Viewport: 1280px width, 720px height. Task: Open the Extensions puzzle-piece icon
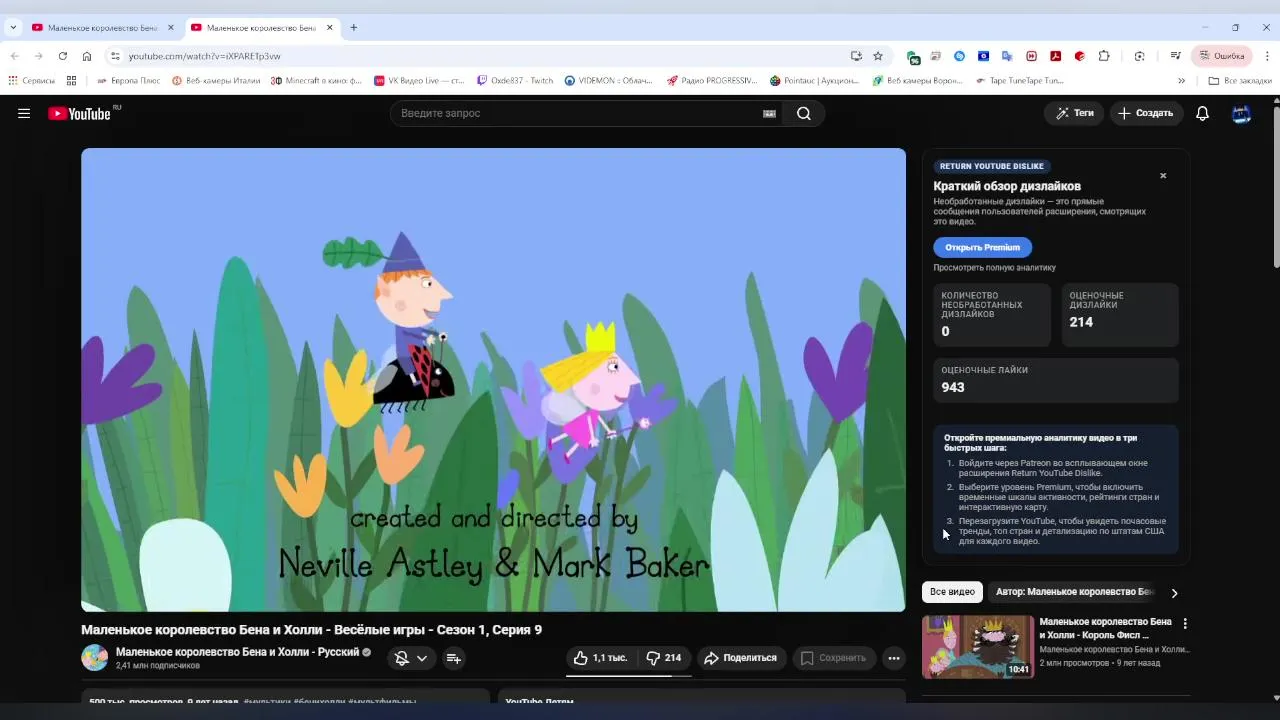click(x=1104, y=56)
